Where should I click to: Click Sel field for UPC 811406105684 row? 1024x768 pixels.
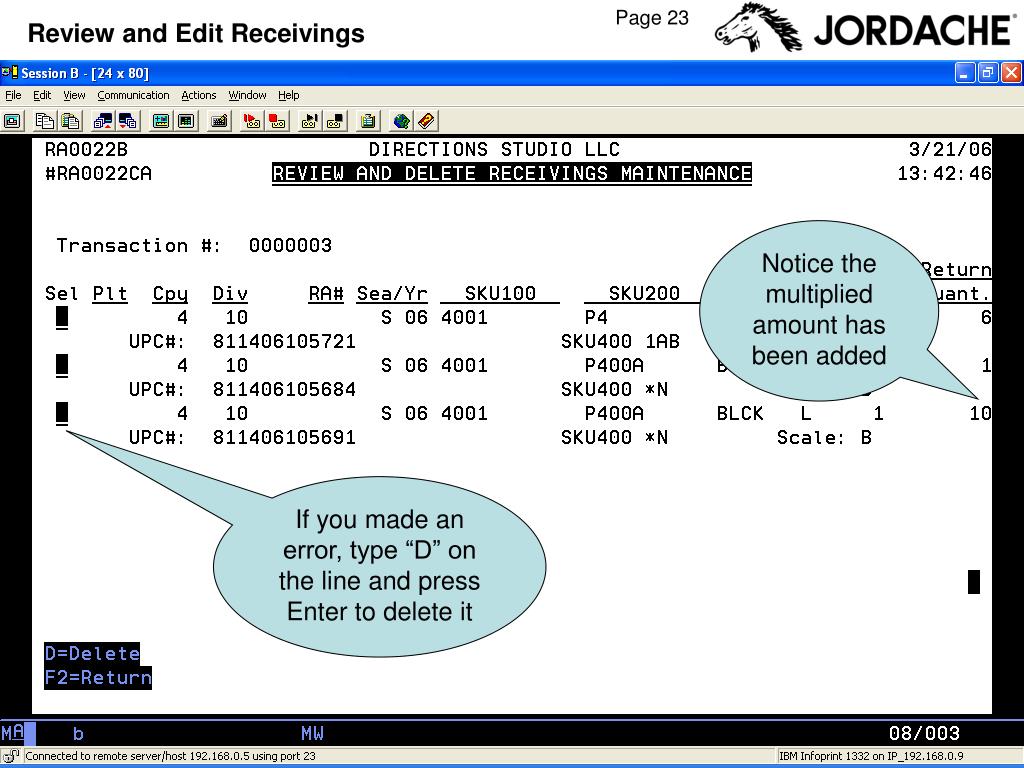coord(62,366)
